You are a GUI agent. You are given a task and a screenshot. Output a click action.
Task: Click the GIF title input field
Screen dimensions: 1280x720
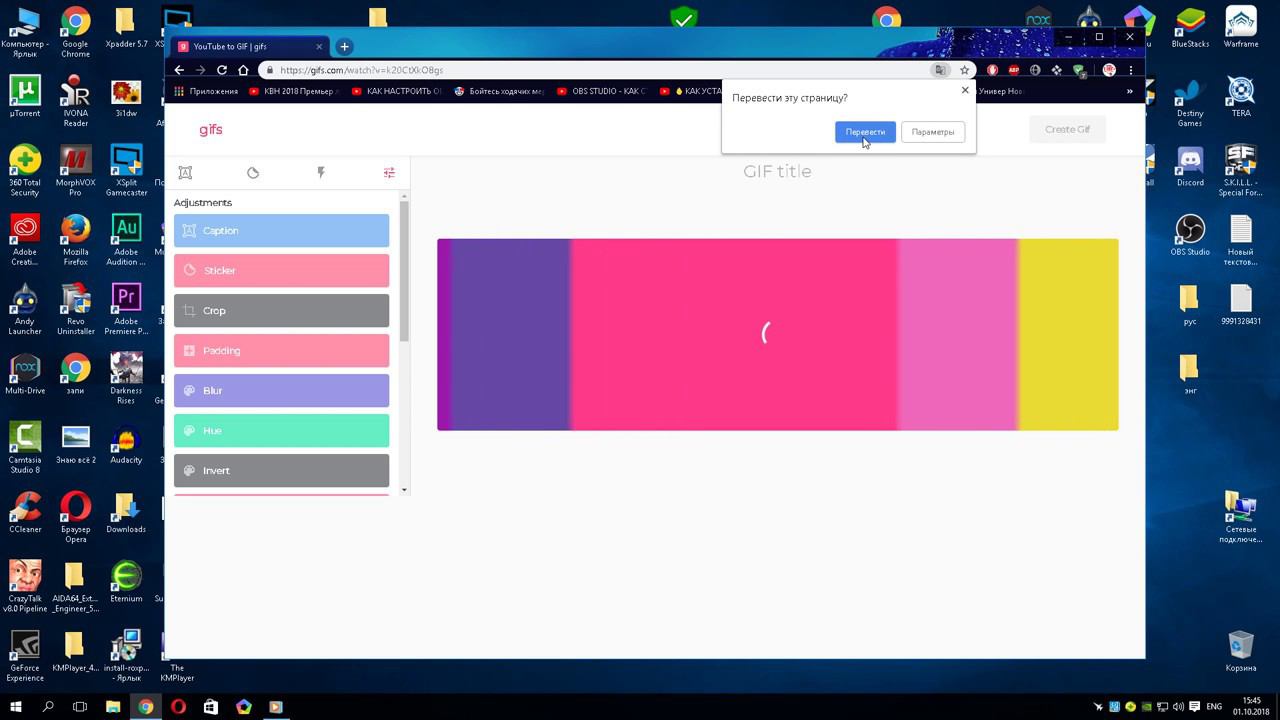click(x=777, y=171)
